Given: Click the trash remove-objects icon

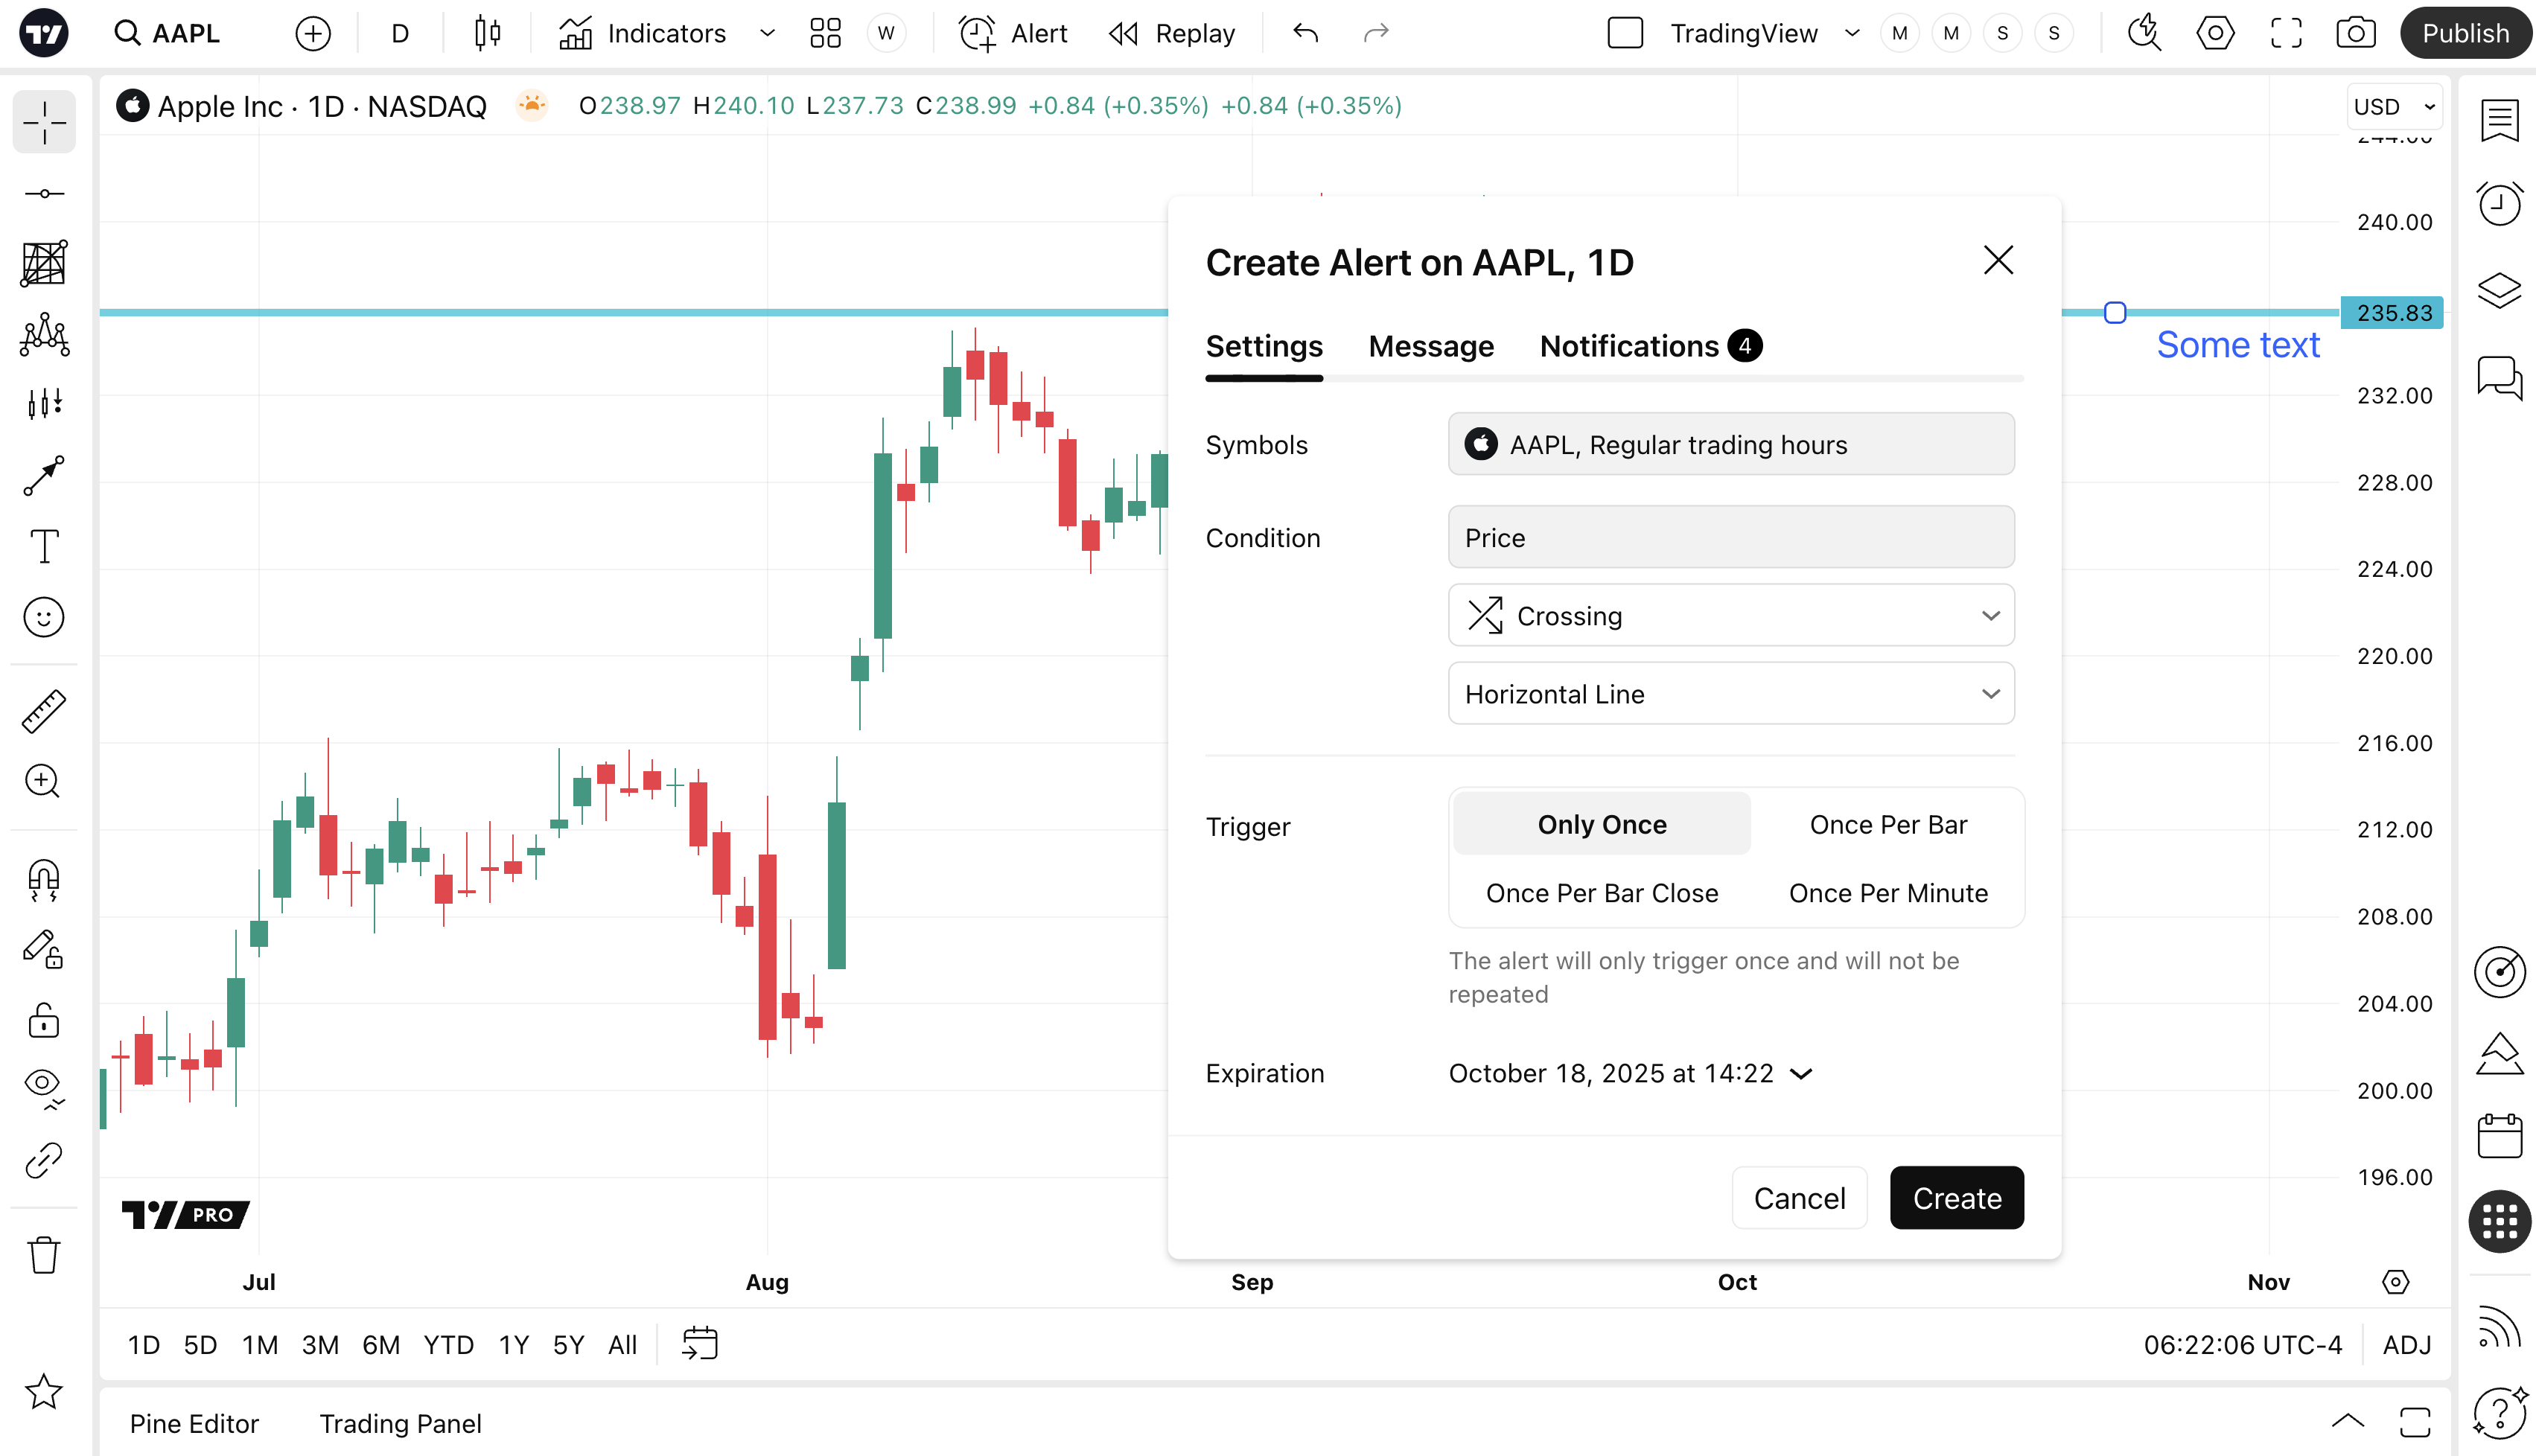Looking at the screenshot, I should pyautogui.click(x=43, y=1254).
